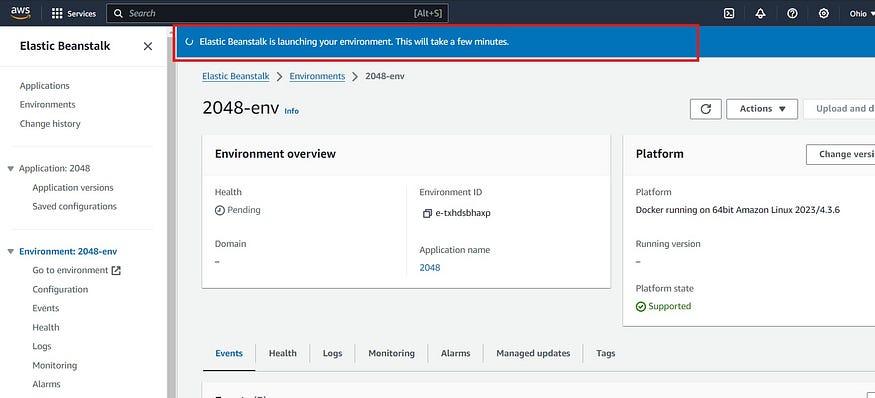The image size is (875, 398).
Task: Open the Ohio region dropdown
Action: (862, 13)
